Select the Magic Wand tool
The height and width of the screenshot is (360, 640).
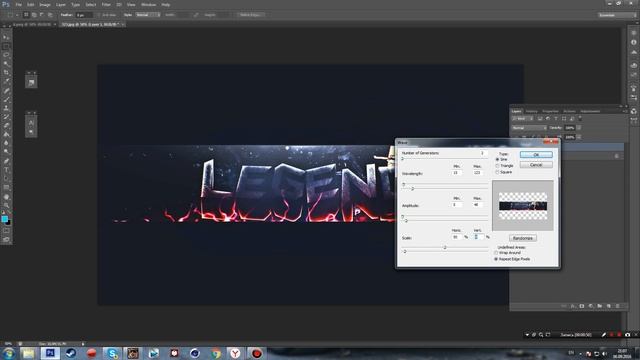tap(6, 64)
